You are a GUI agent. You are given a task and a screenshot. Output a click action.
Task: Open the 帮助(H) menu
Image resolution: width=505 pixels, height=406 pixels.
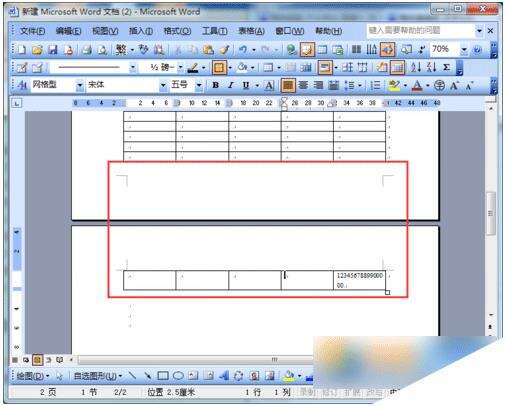click(x=328, y=31)
